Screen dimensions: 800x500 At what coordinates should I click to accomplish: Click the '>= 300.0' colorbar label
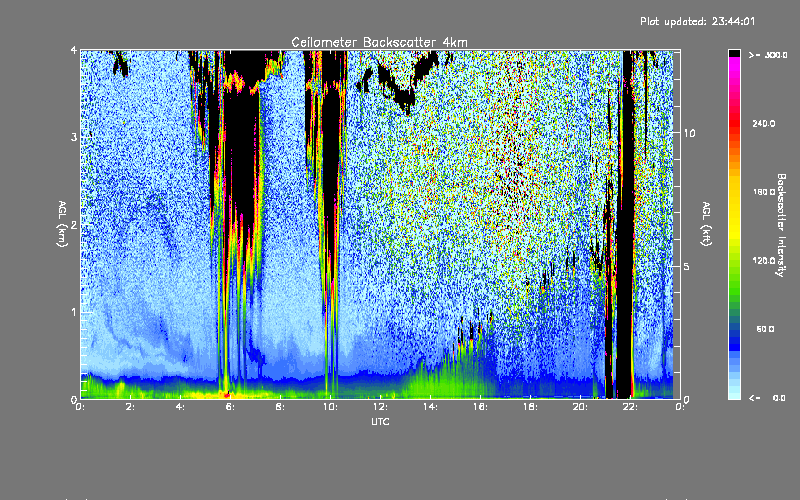click(x=768, y=55)
